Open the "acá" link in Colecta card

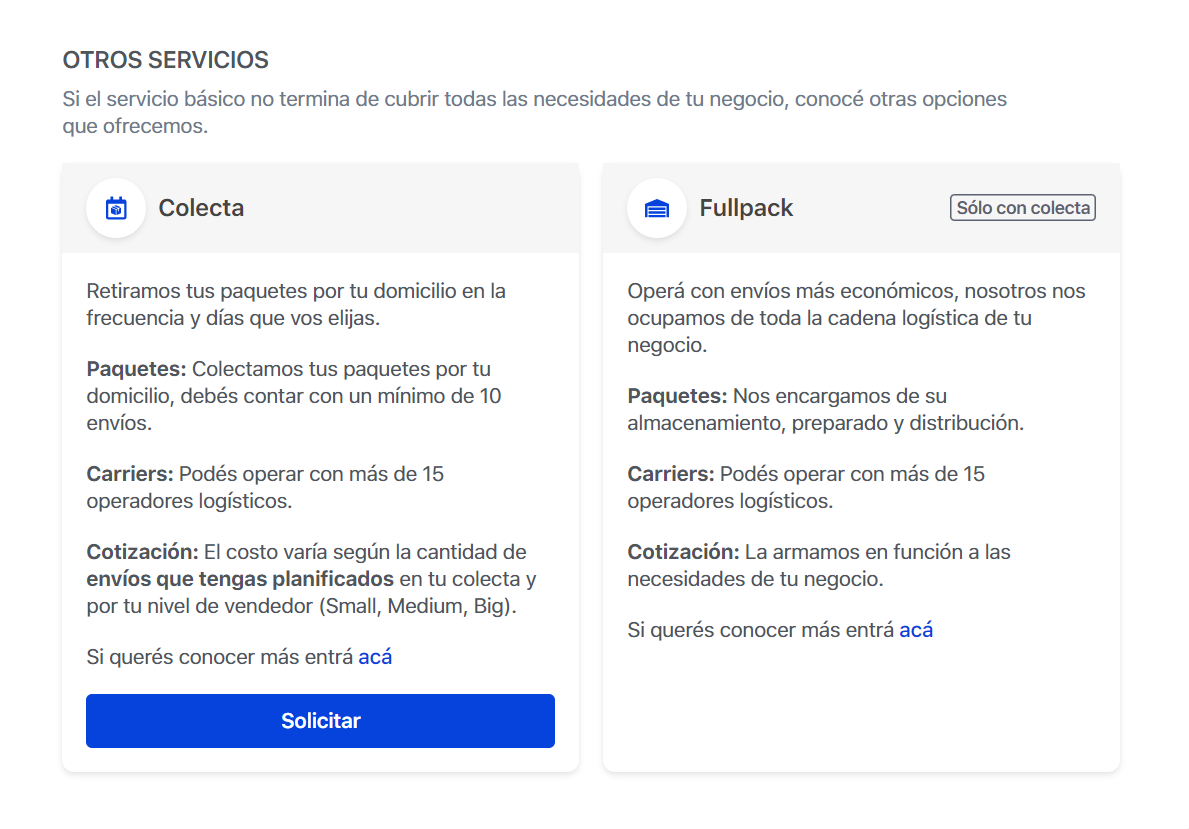375,657
